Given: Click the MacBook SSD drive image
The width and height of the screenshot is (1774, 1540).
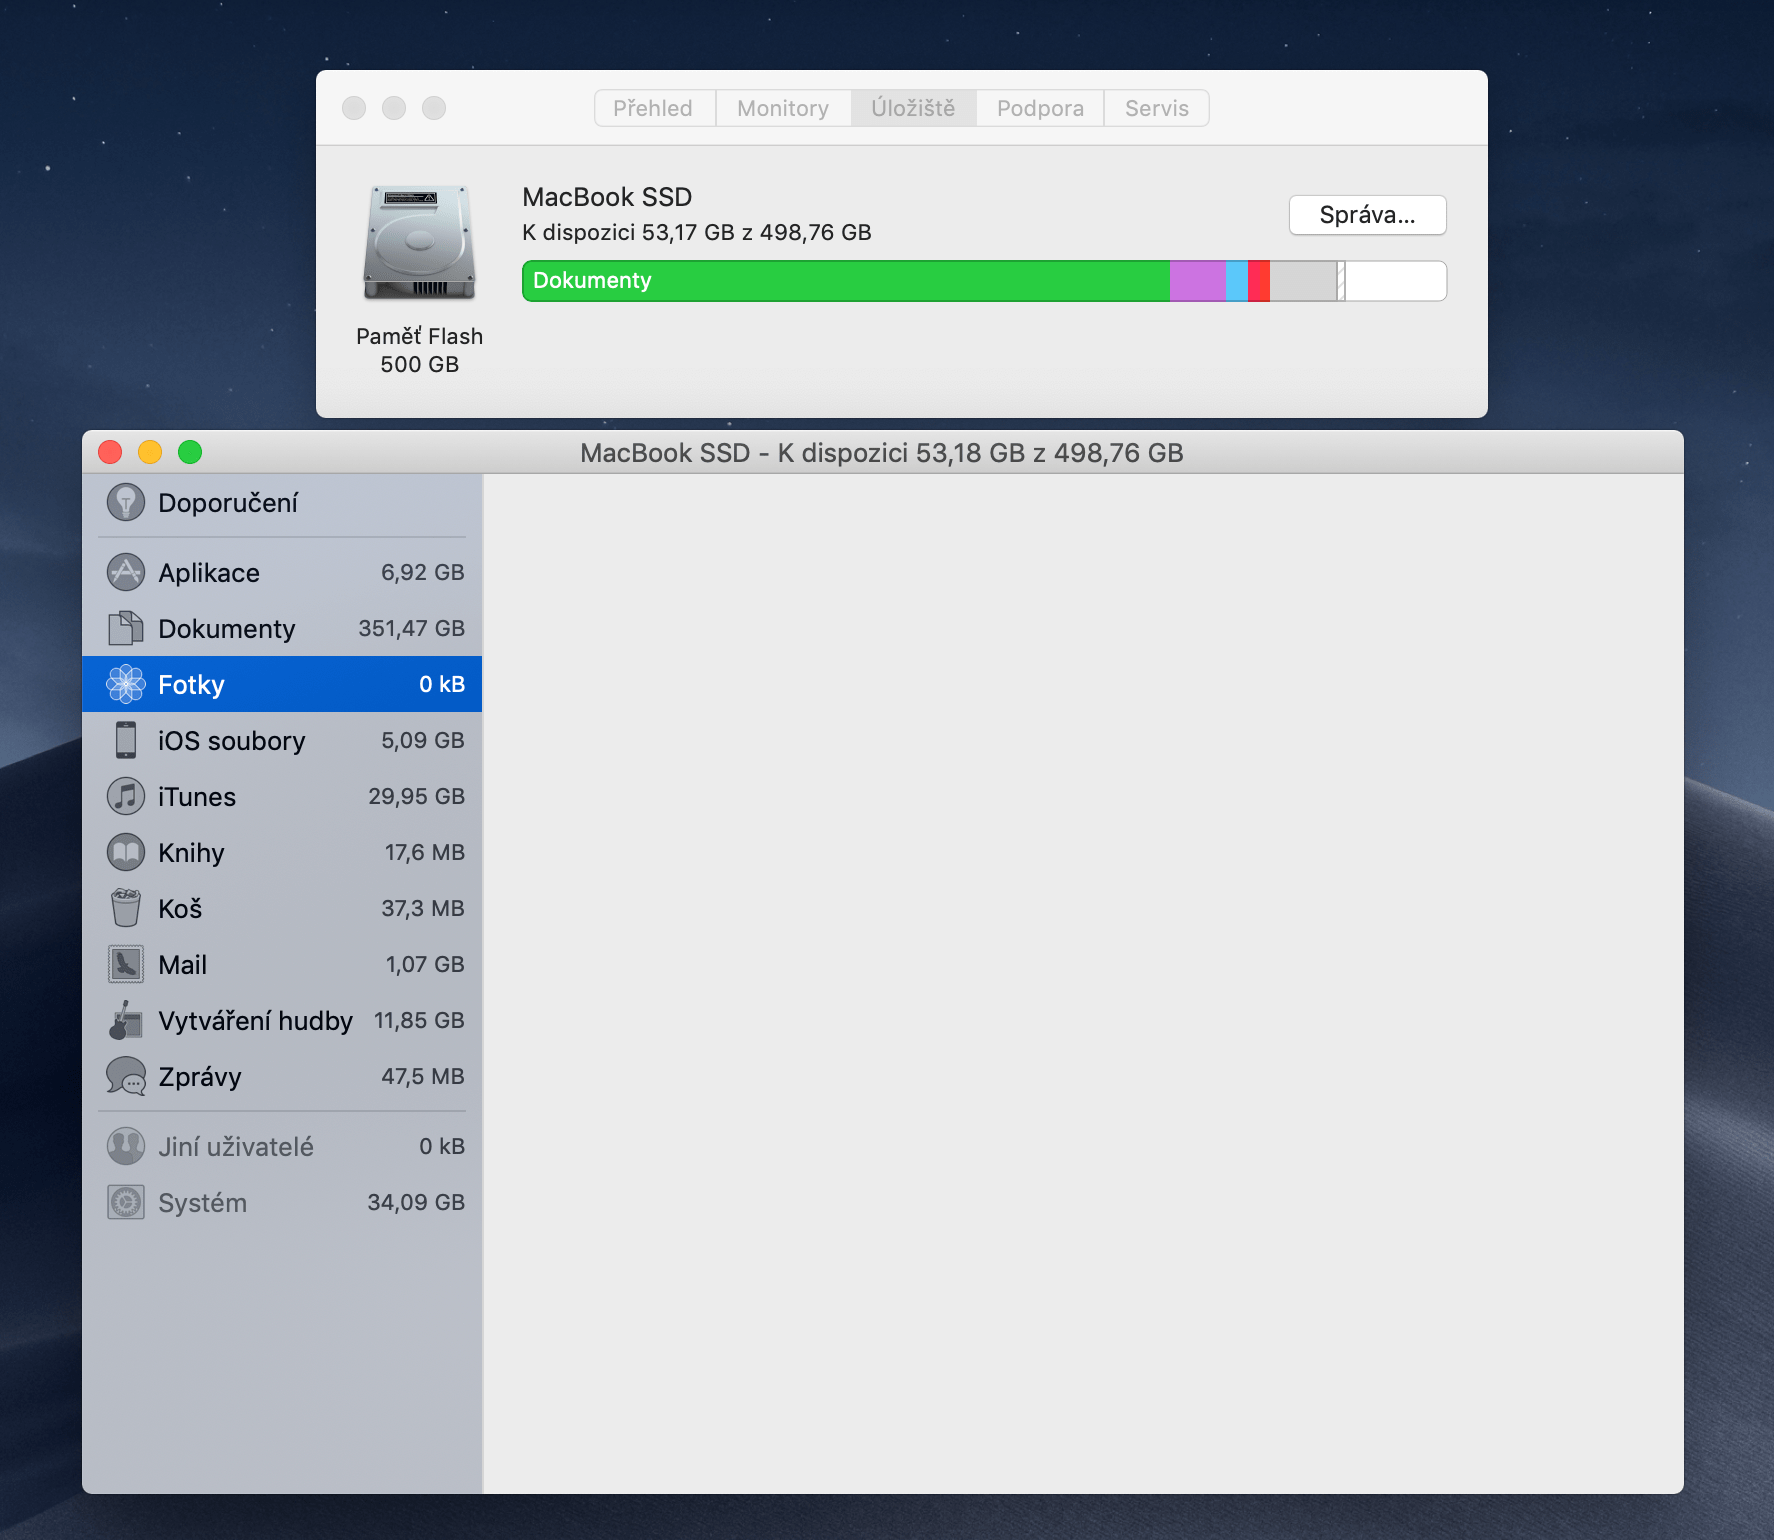Looking at the screenshot, I should [x=419, y=243].
